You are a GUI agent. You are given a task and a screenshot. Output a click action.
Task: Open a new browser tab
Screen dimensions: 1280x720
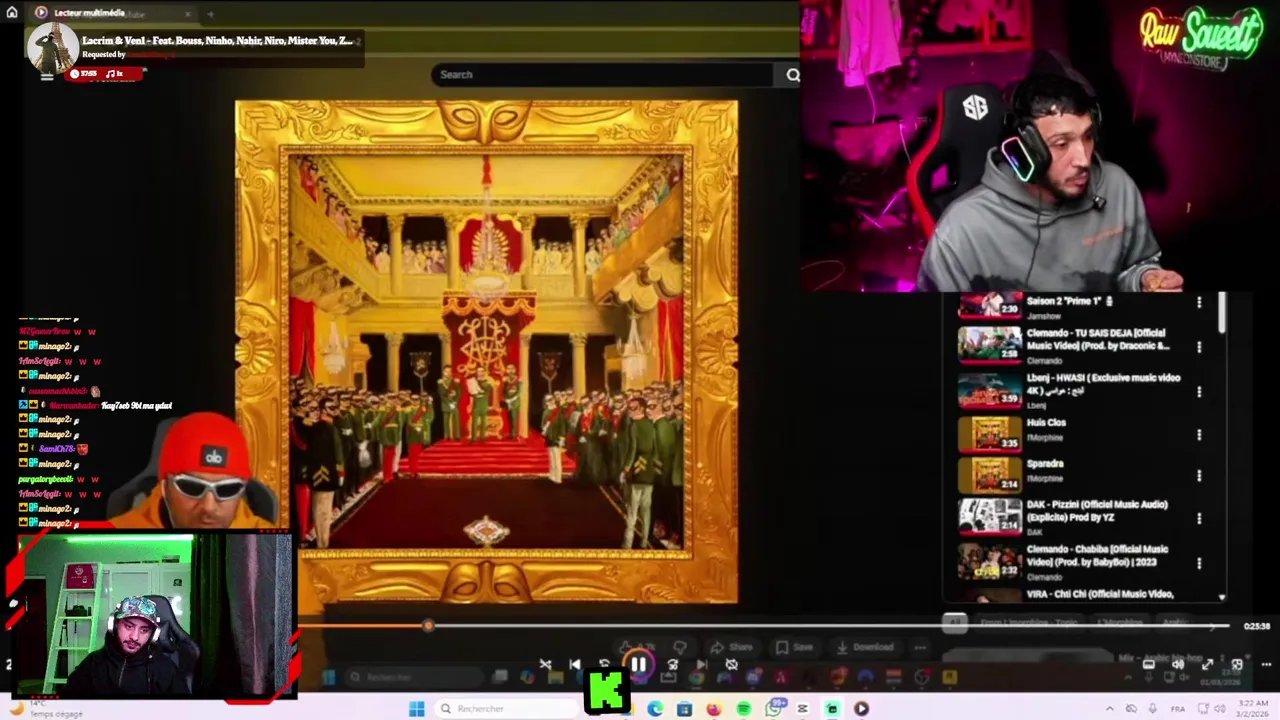(210, 13)
